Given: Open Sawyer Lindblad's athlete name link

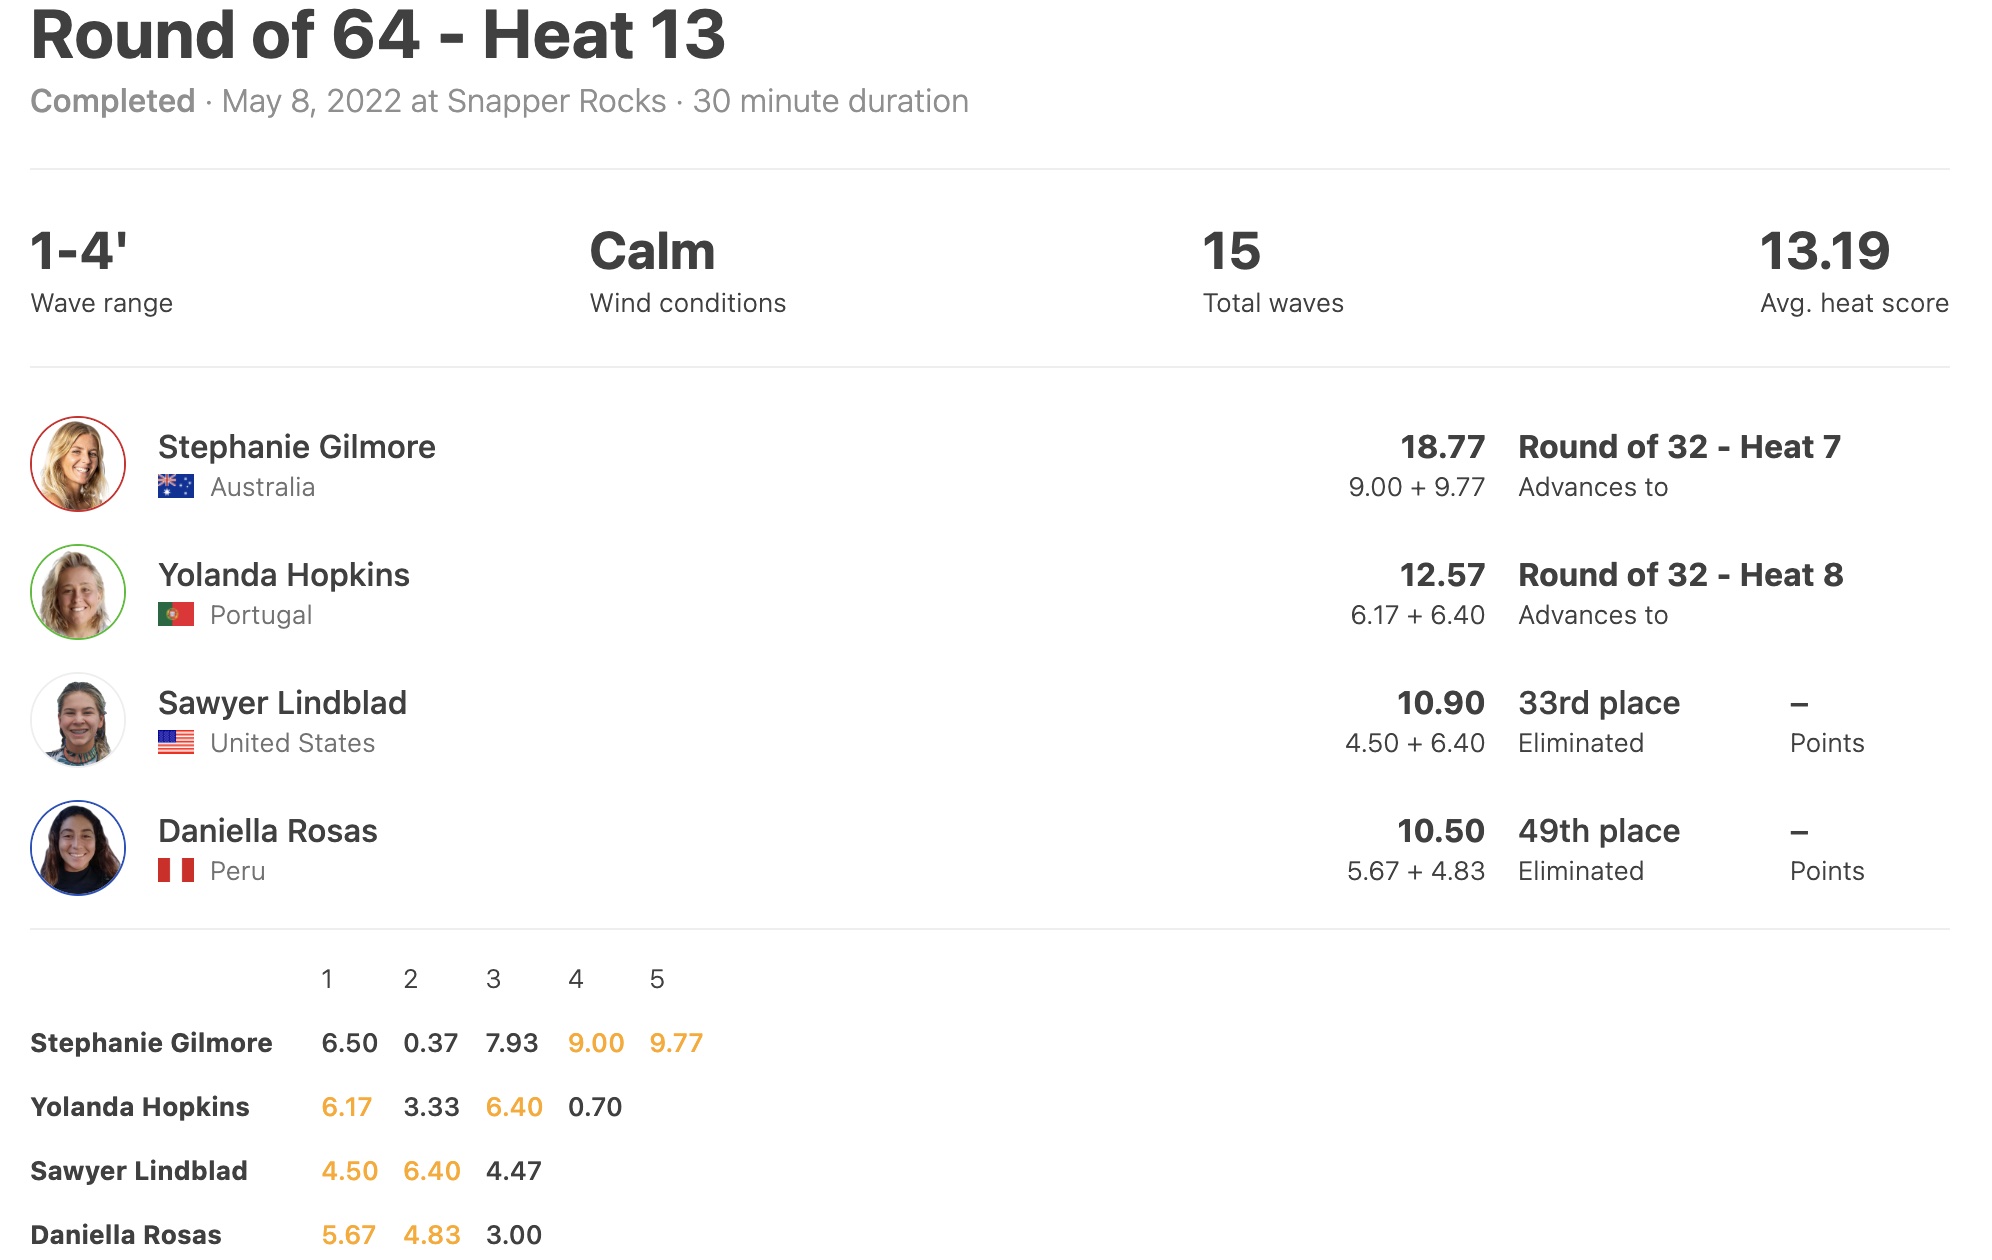Looking at the screenshot, I should [x=282, y=703].
